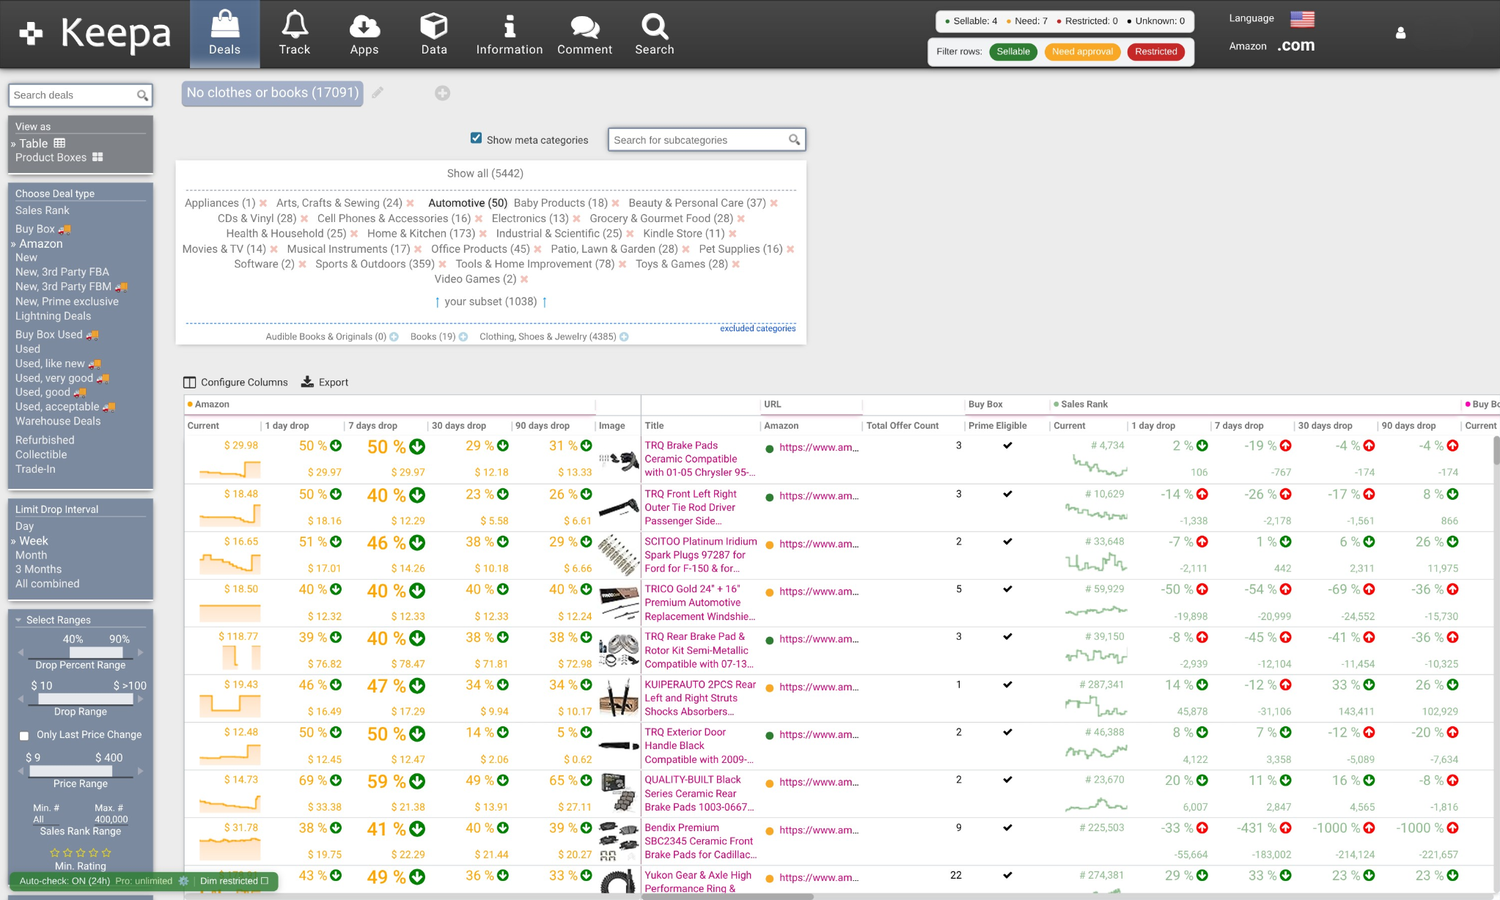
Task: Click the Export button
Action: click(x=325, y=382)
